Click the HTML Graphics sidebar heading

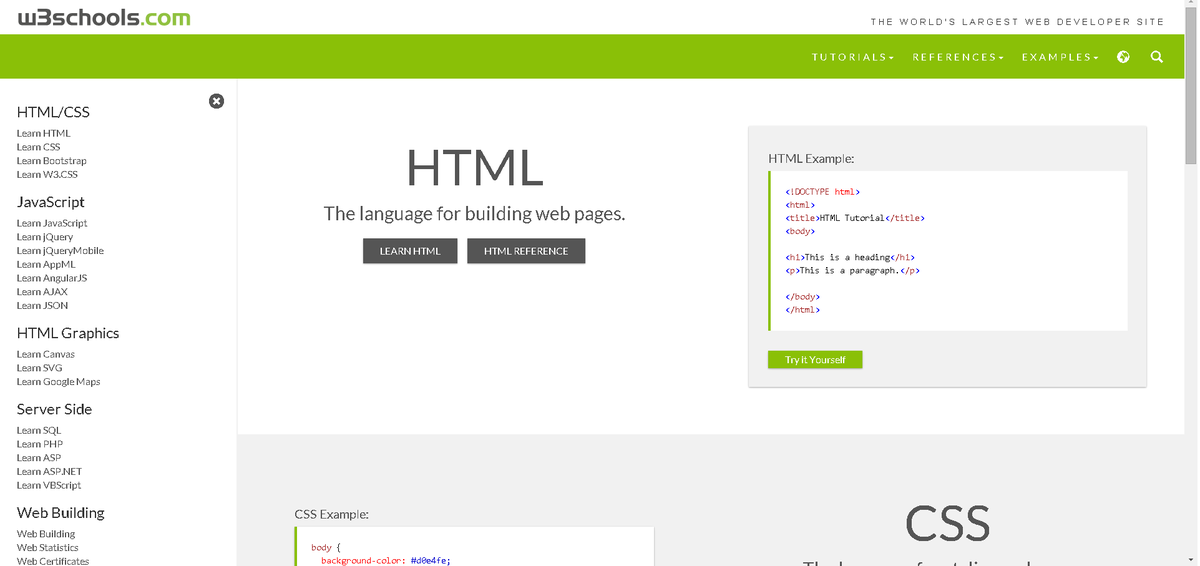pyautogui.click(x=68, y=333)
